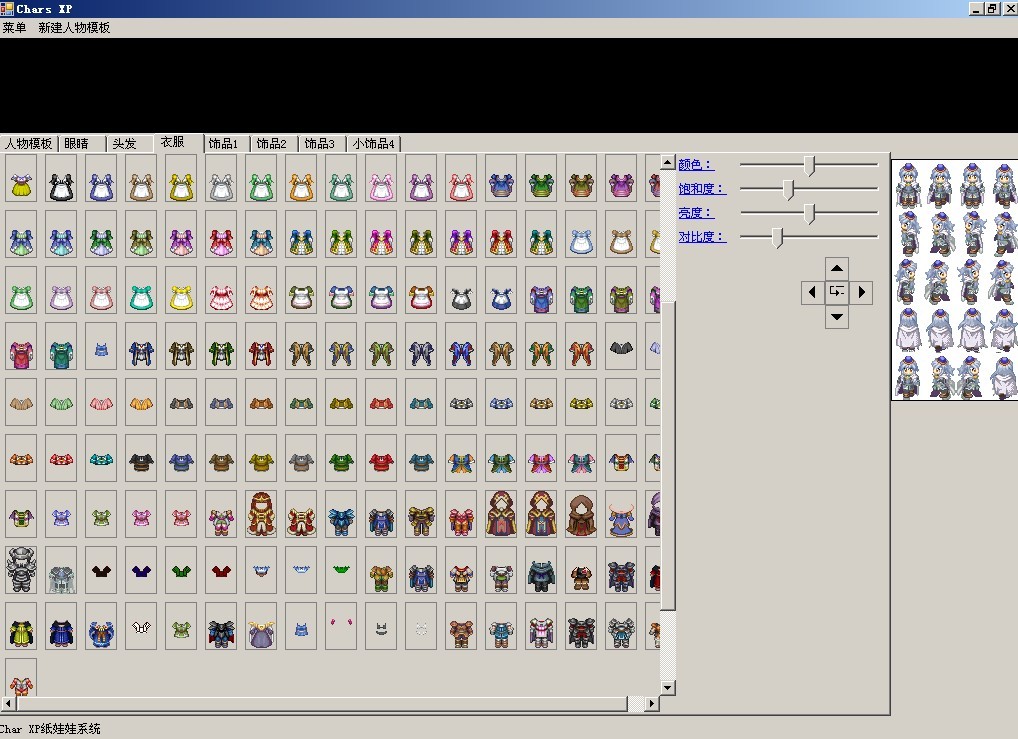
Task: Open the 新建人物模板 menu item
Action: point(74,28)
